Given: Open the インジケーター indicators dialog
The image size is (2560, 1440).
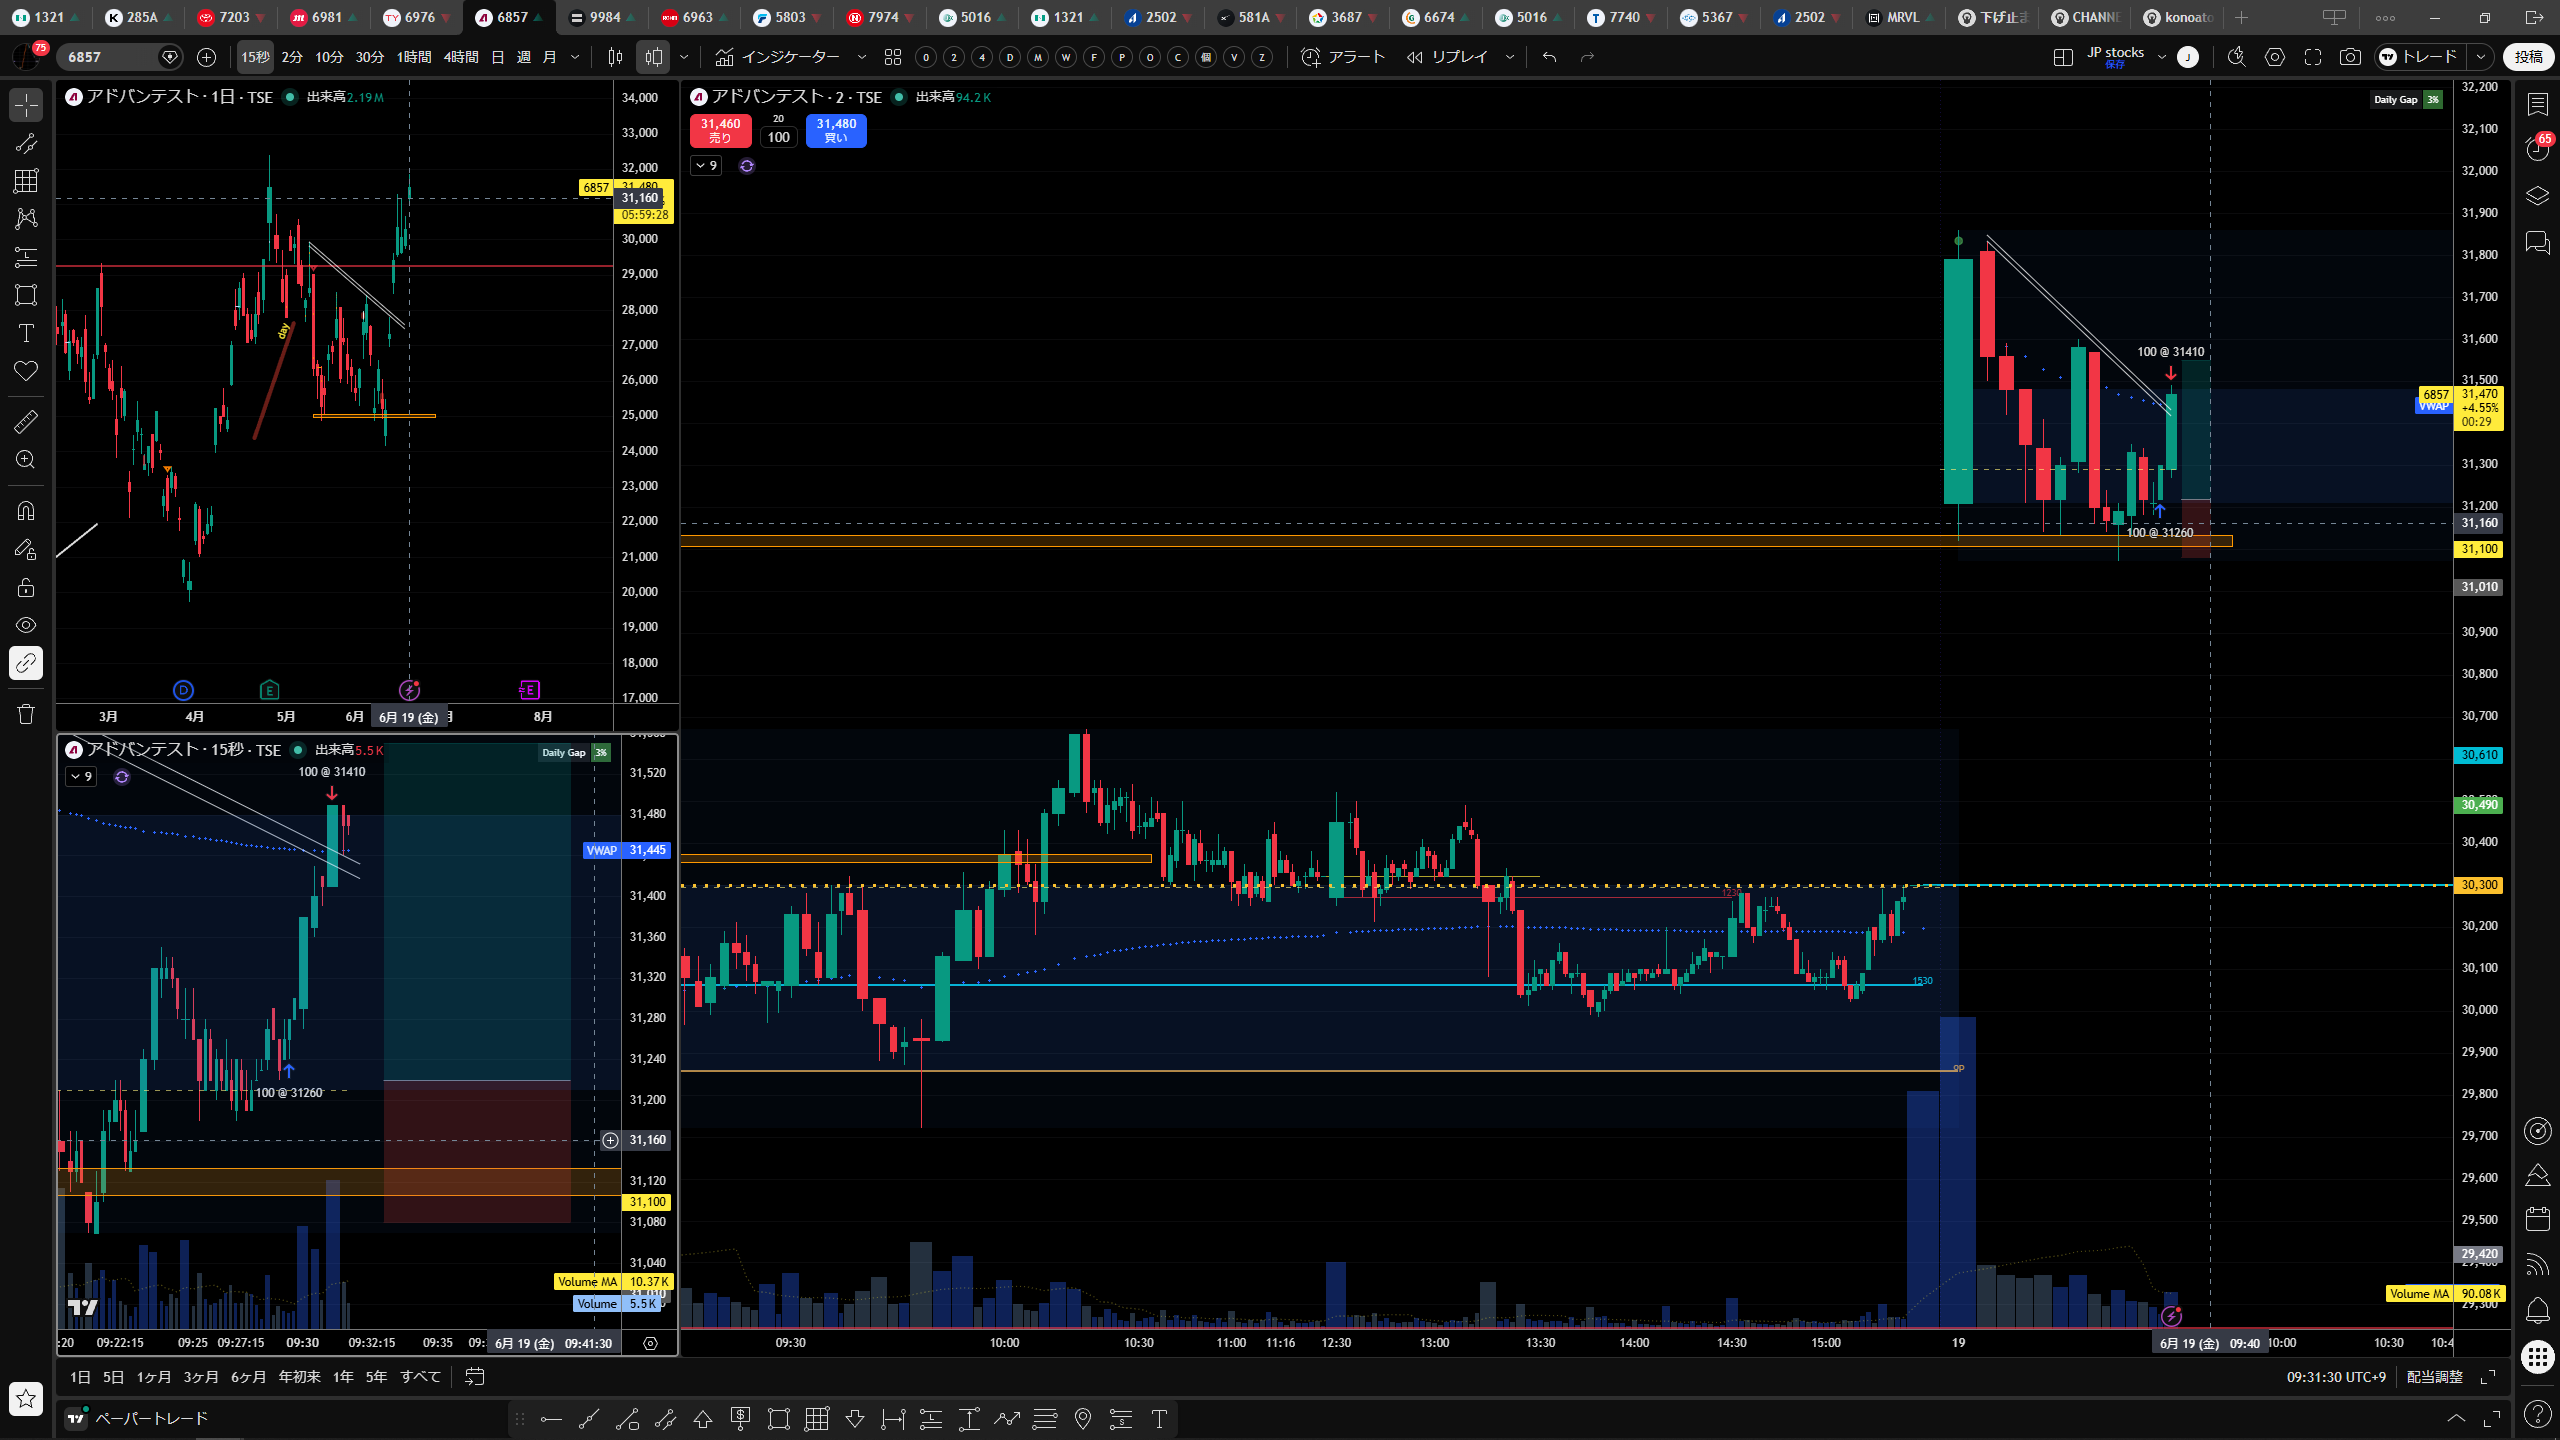Looking at the screenshot, I should [x=779, y=57].
